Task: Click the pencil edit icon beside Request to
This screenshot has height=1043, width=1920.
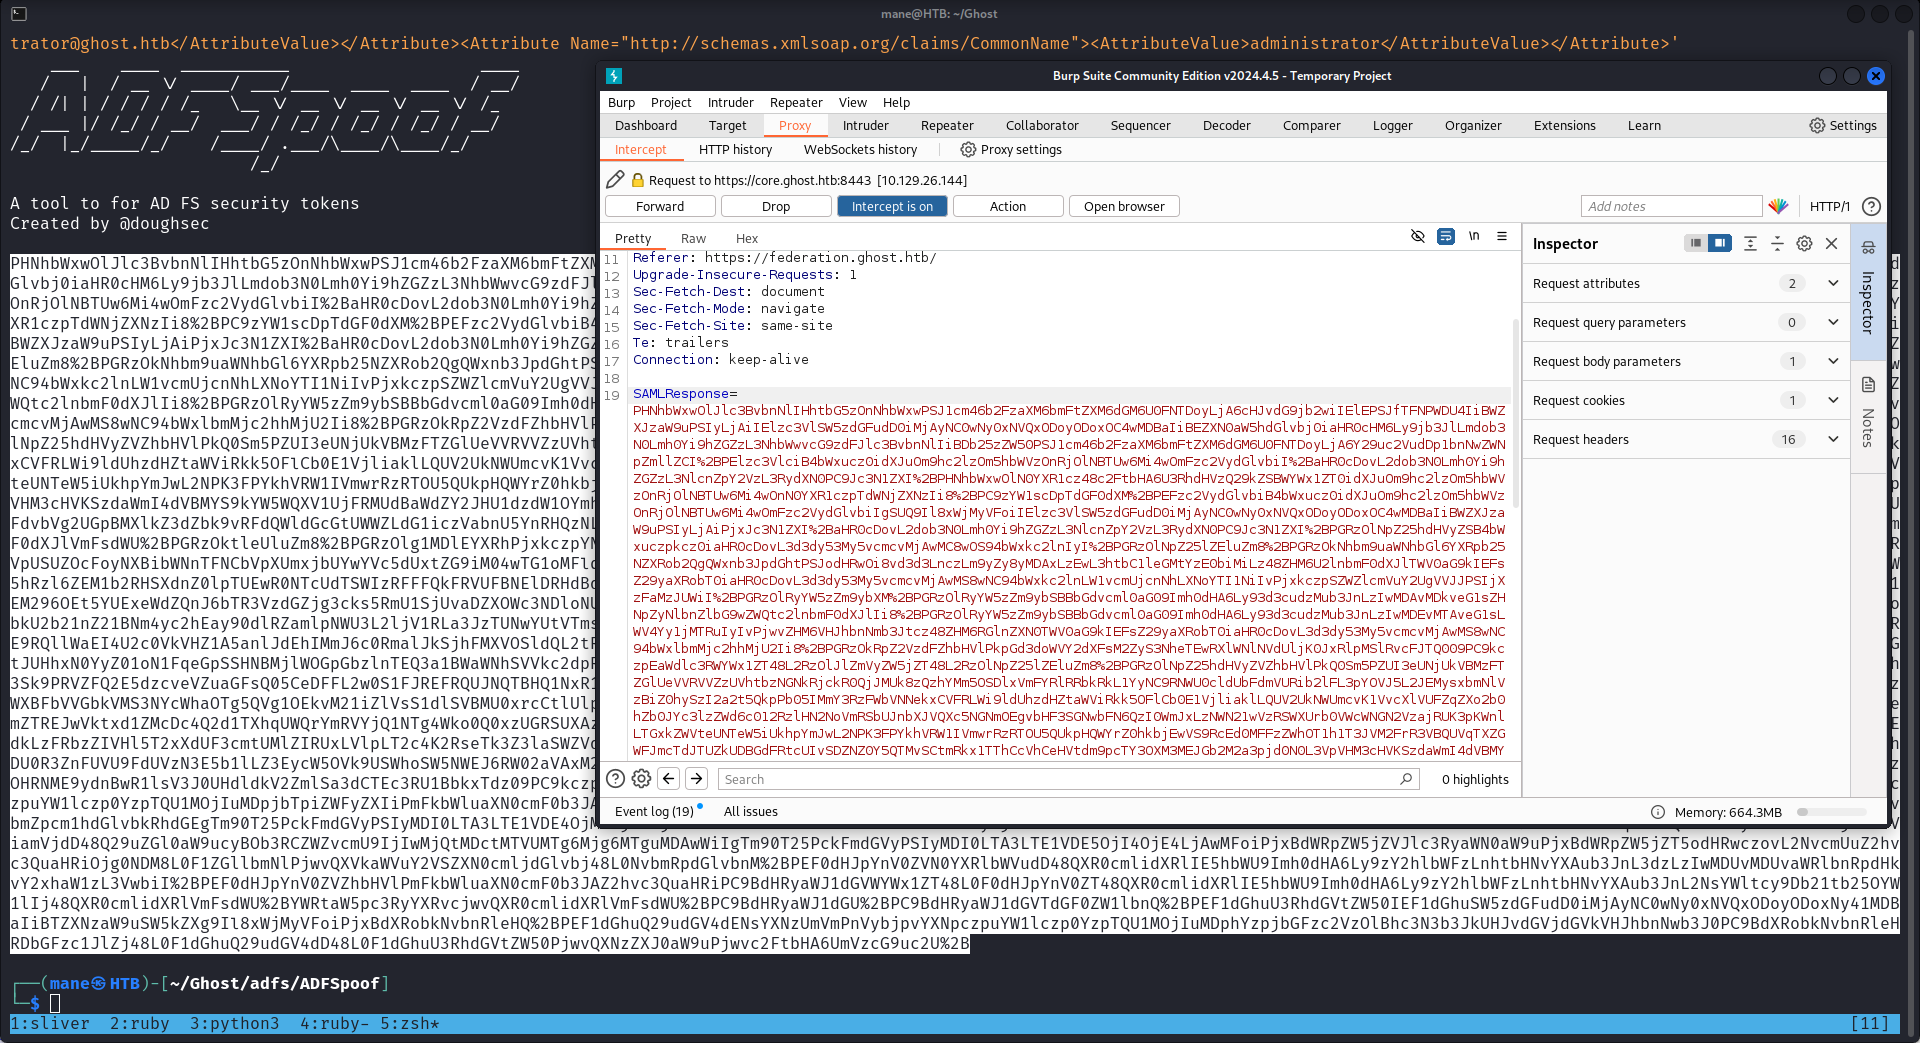Action: [615, 180]
